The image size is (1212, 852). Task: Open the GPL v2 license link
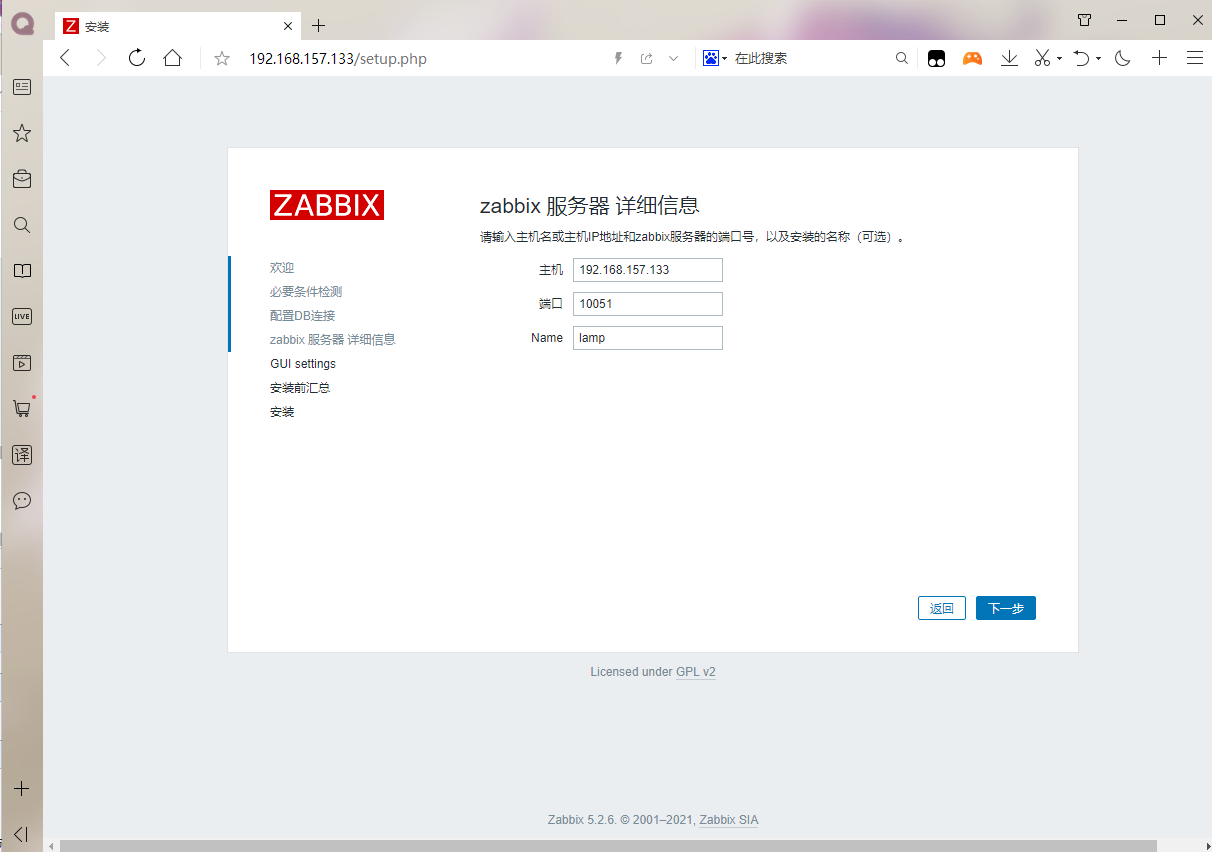[696, 672]
